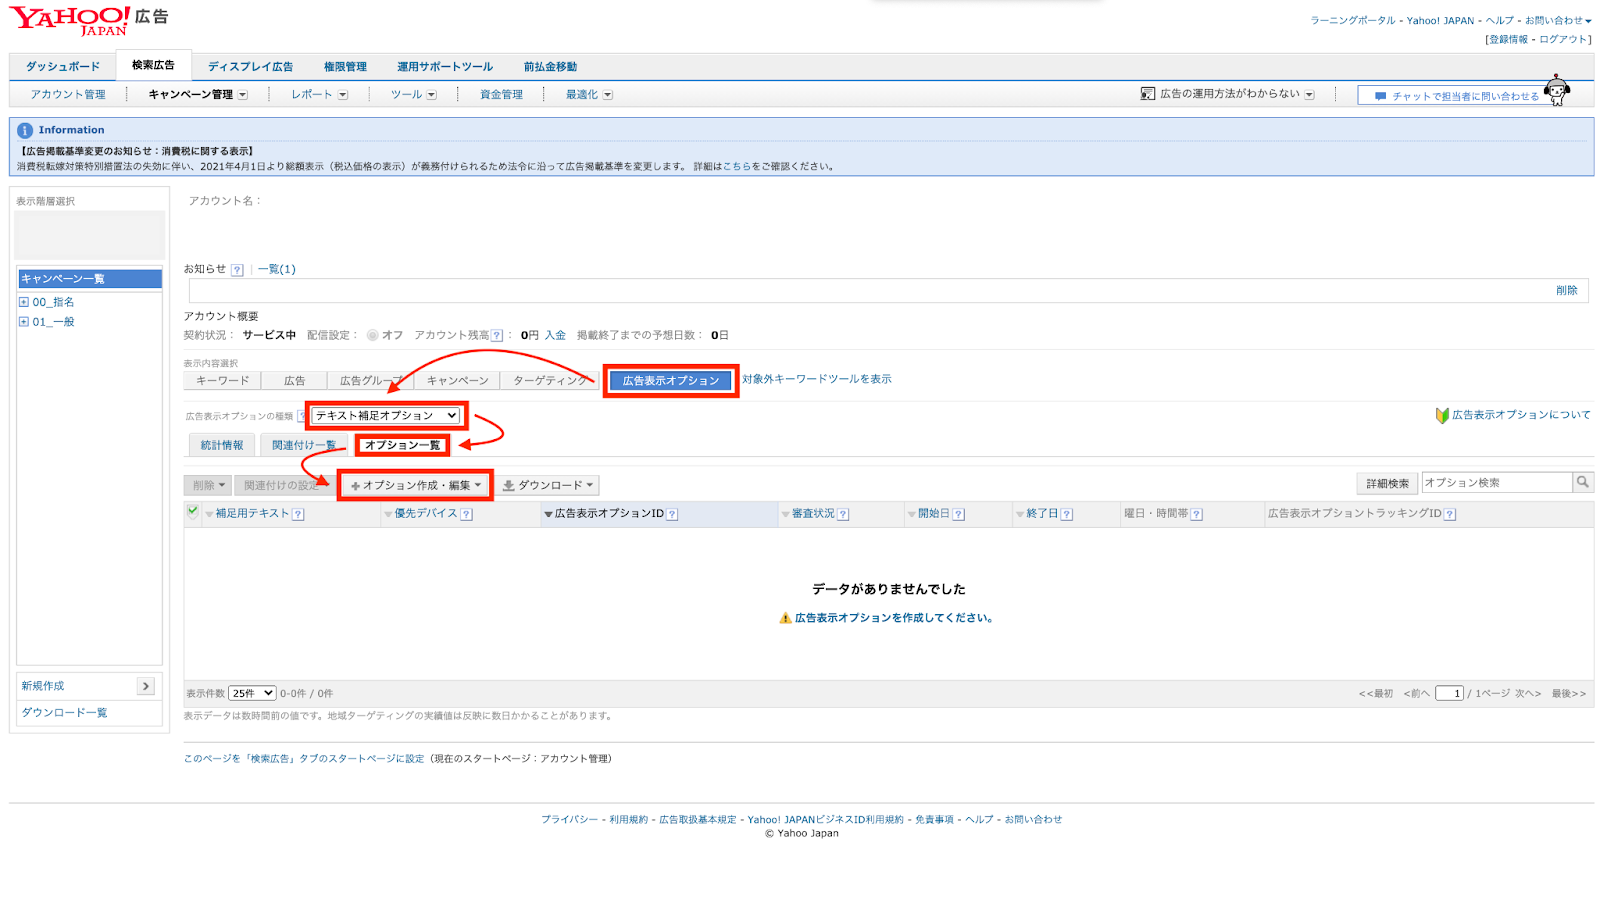
Task: Click the Information circle icon
Action: point(25,131)
